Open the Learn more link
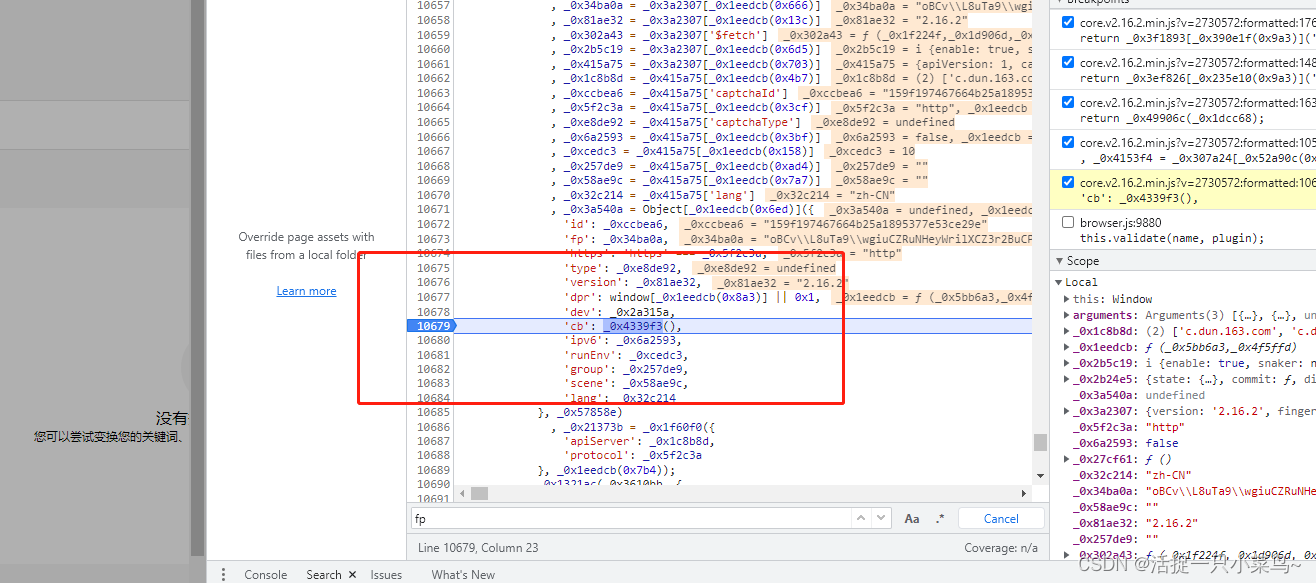 pos(306,291)
